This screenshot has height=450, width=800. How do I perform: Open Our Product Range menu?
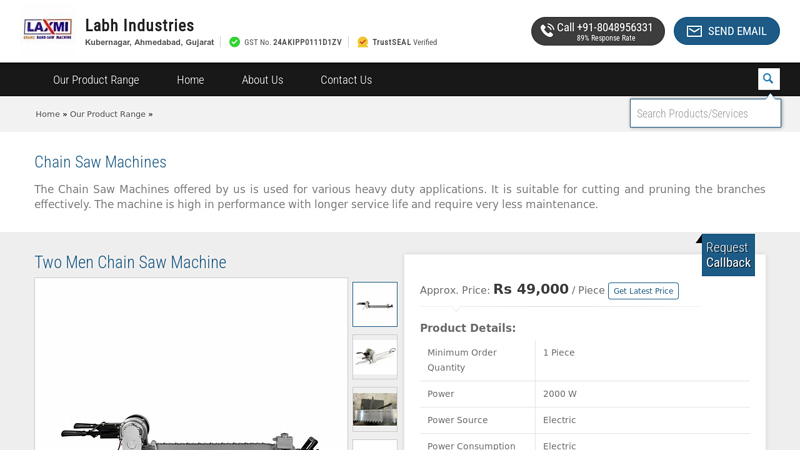[96, 80]
